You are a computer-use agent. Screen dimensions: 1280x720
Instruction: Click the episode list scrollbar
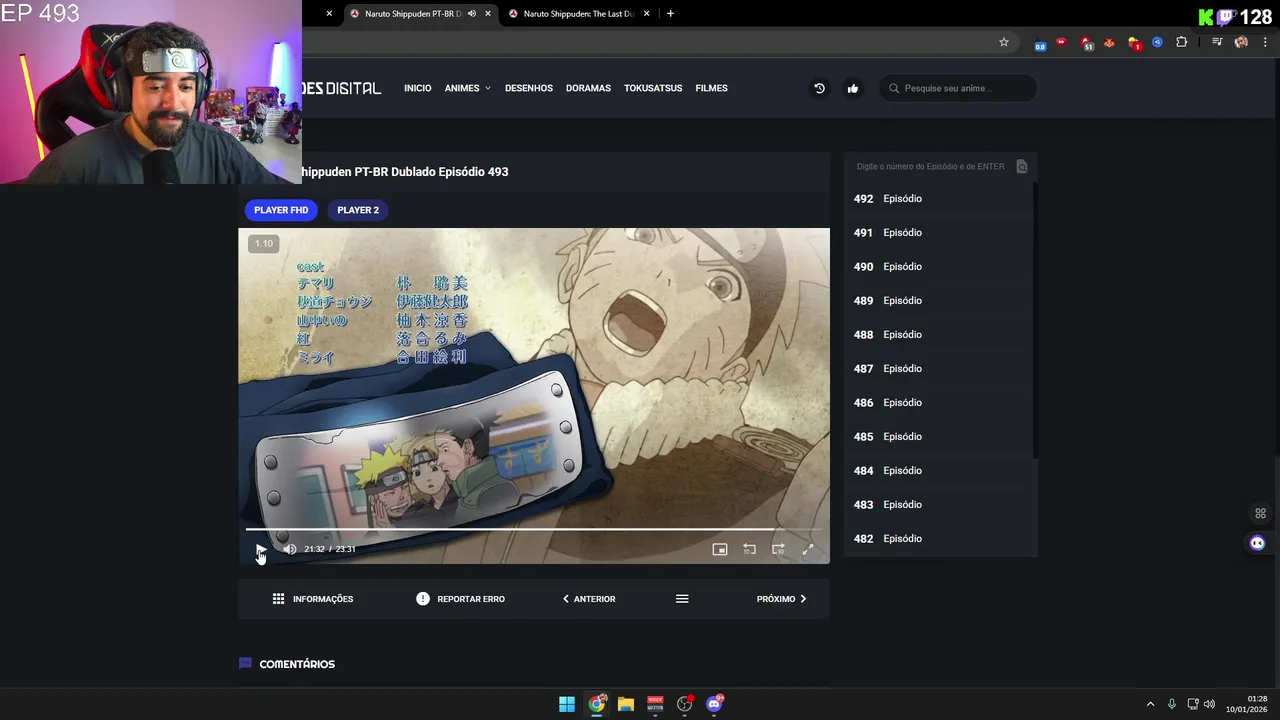coord(1034,320)
